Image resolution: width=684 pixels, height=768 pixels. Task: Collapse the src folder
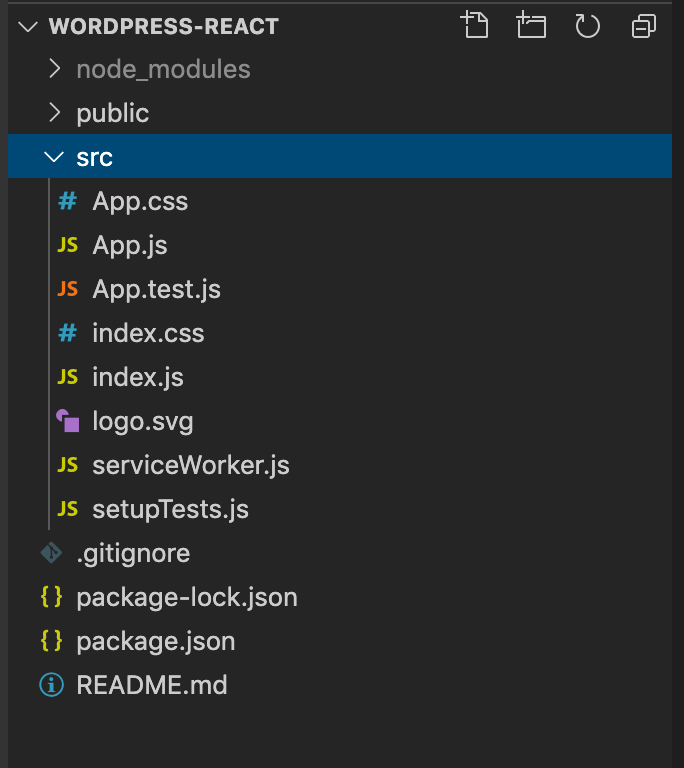(54, 157)
